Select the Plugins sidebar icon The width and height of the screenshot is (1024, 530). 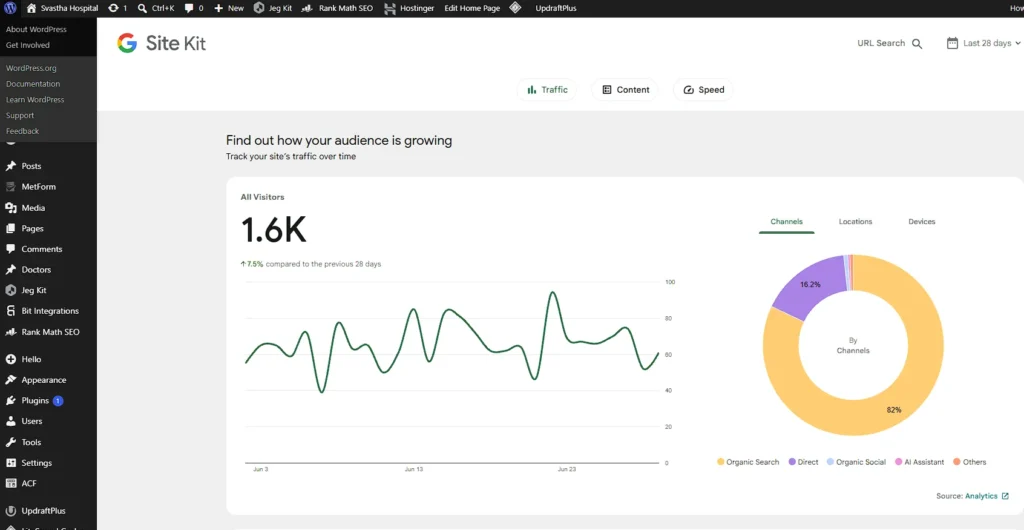click(10, 400)
